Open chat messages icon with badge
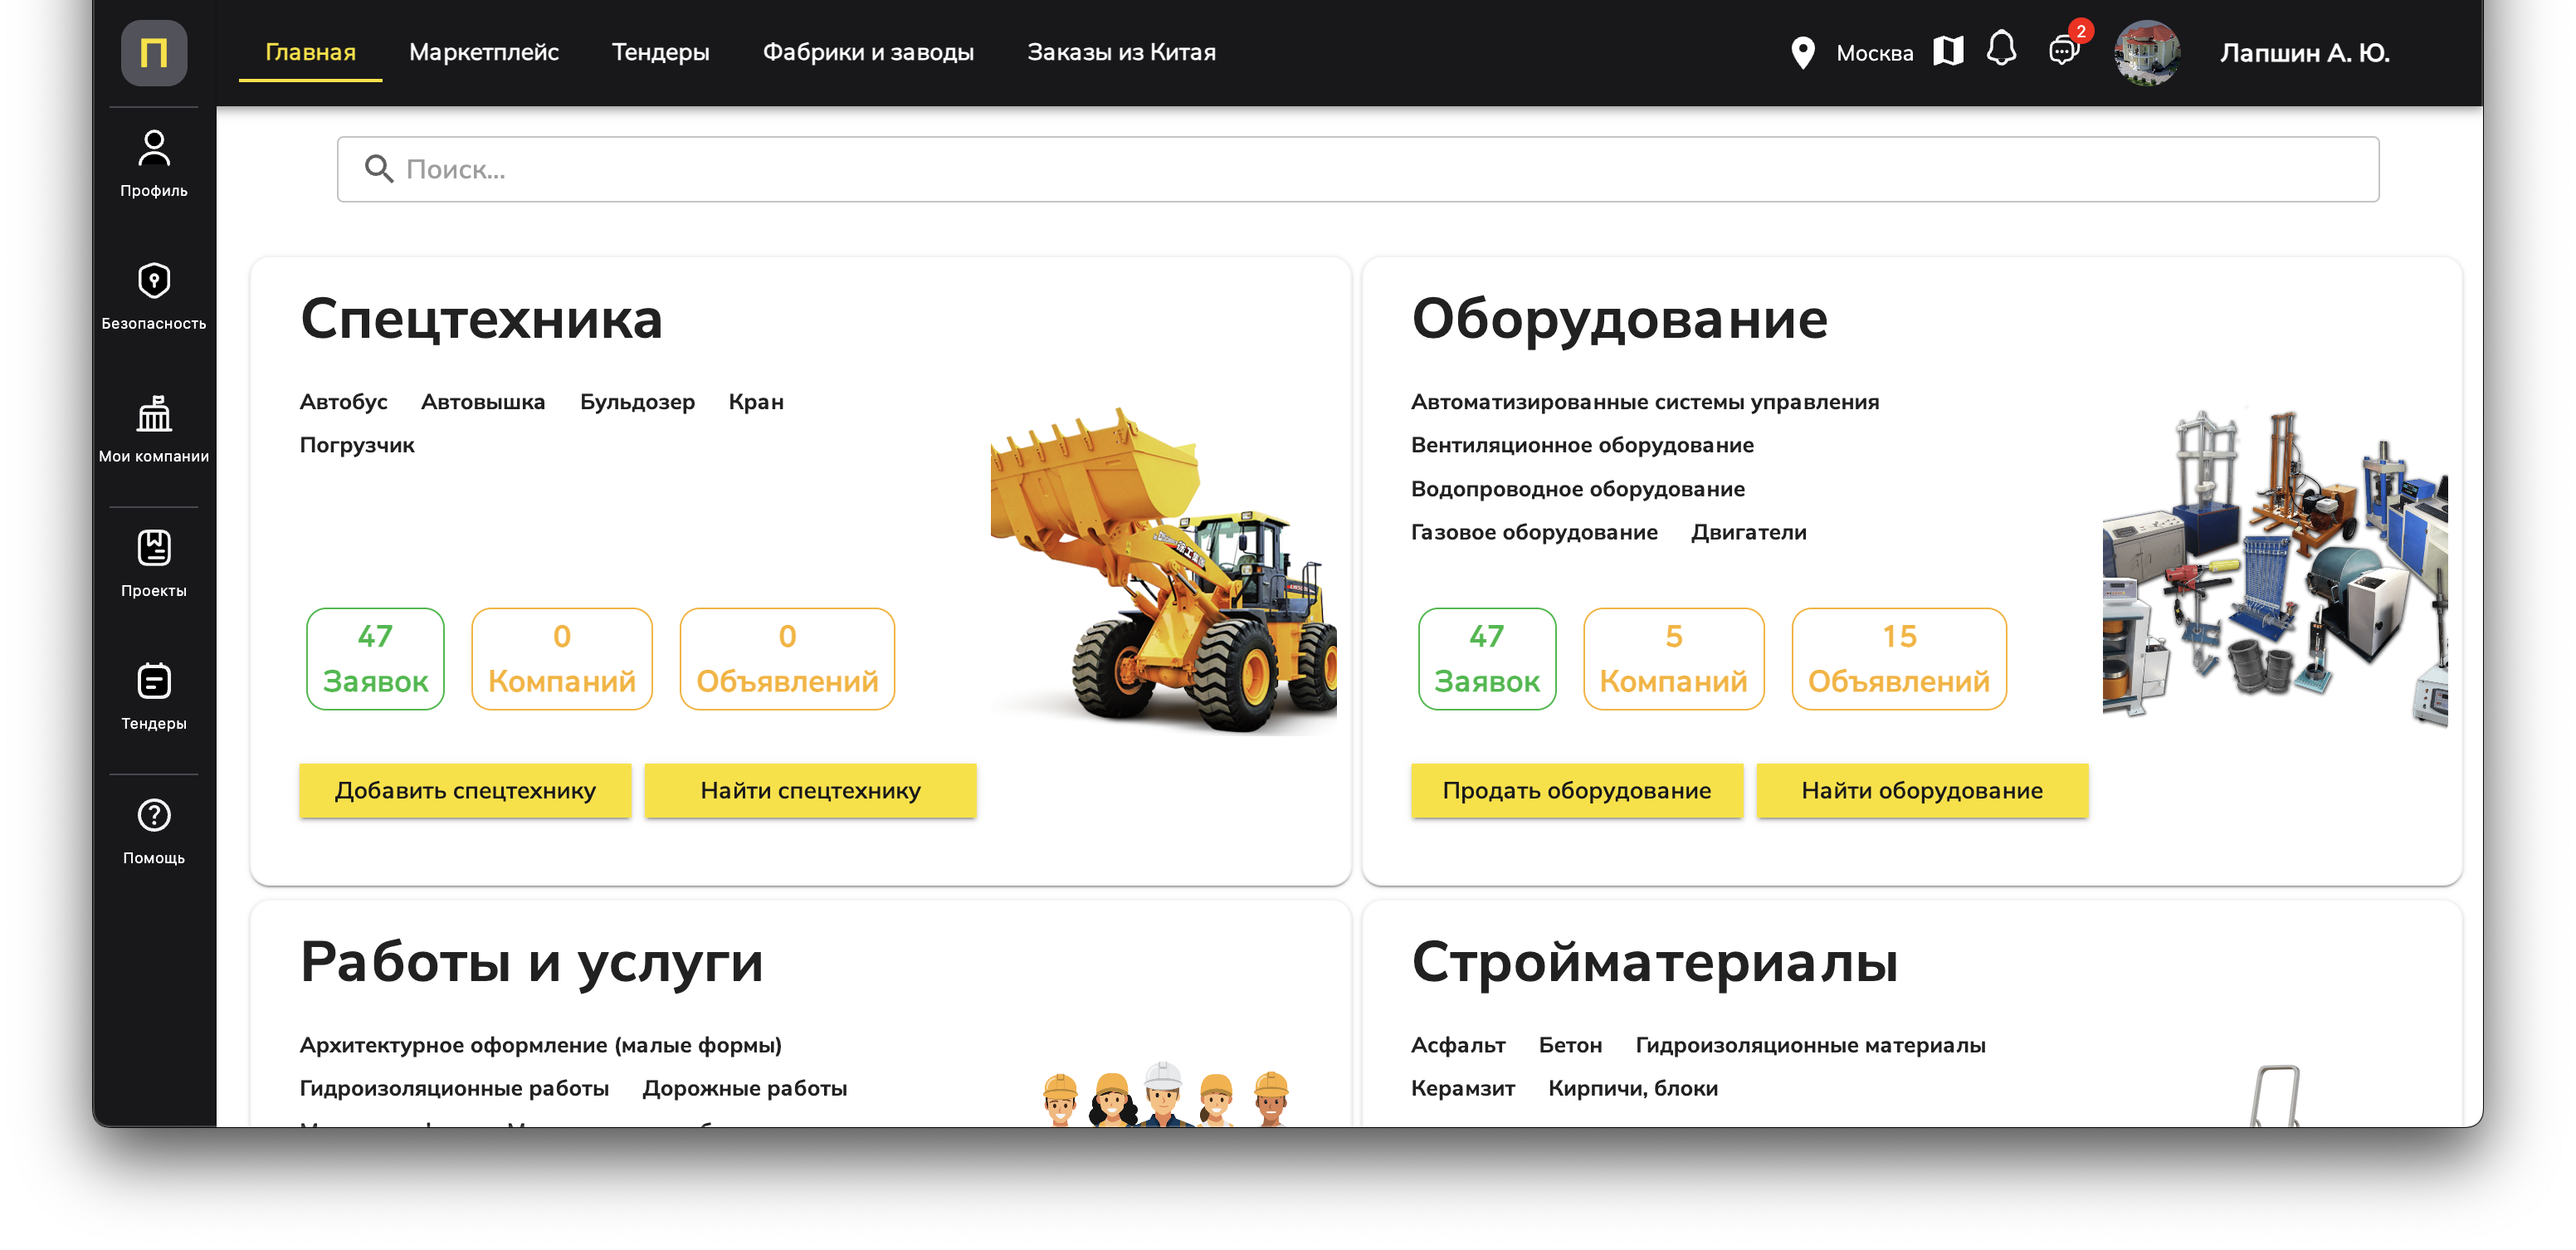The image size is (2576, 1250). [2062, 50]
